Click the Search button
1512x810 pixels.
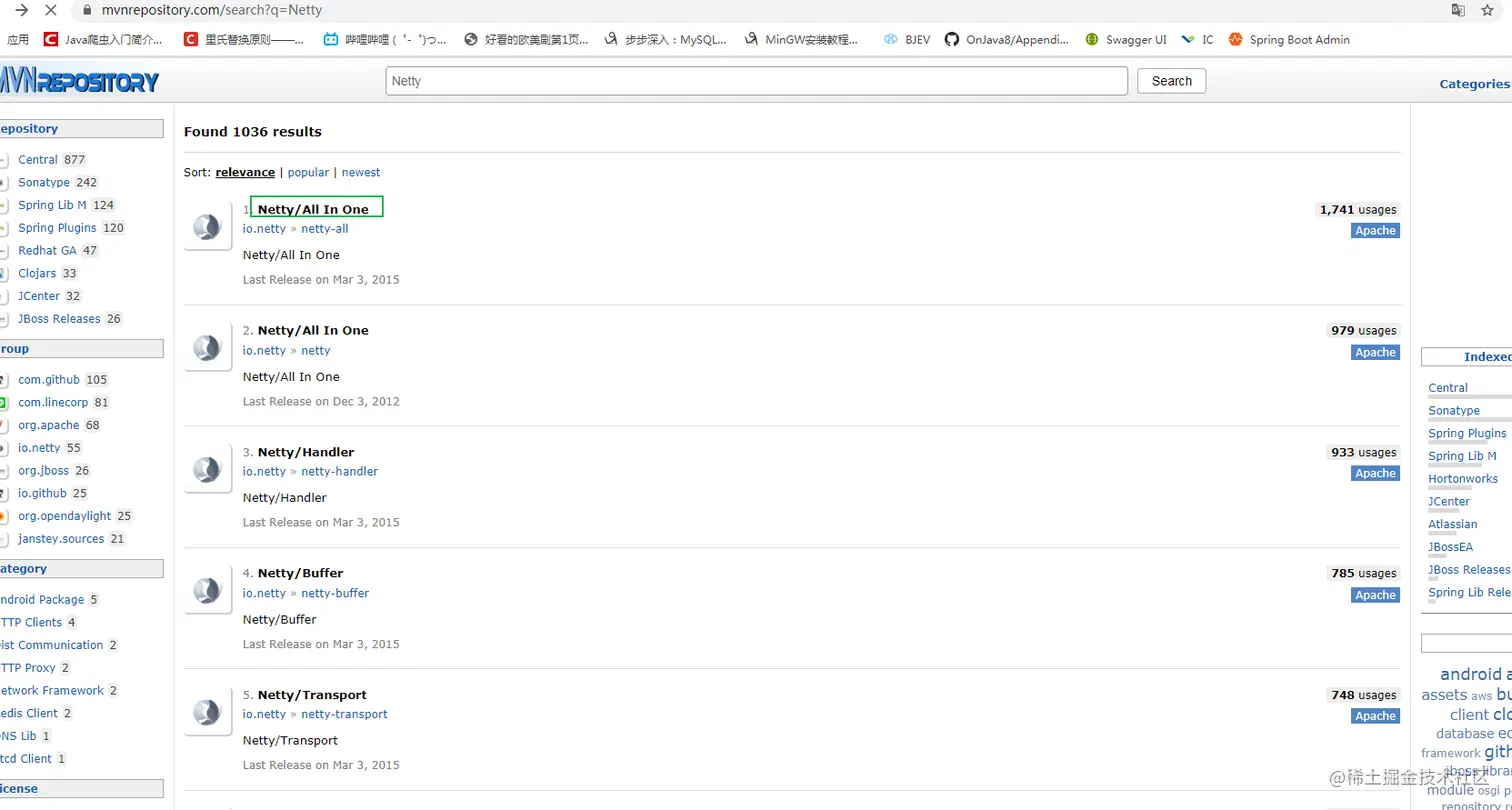pyautogui.click(x=1171, y=81)
